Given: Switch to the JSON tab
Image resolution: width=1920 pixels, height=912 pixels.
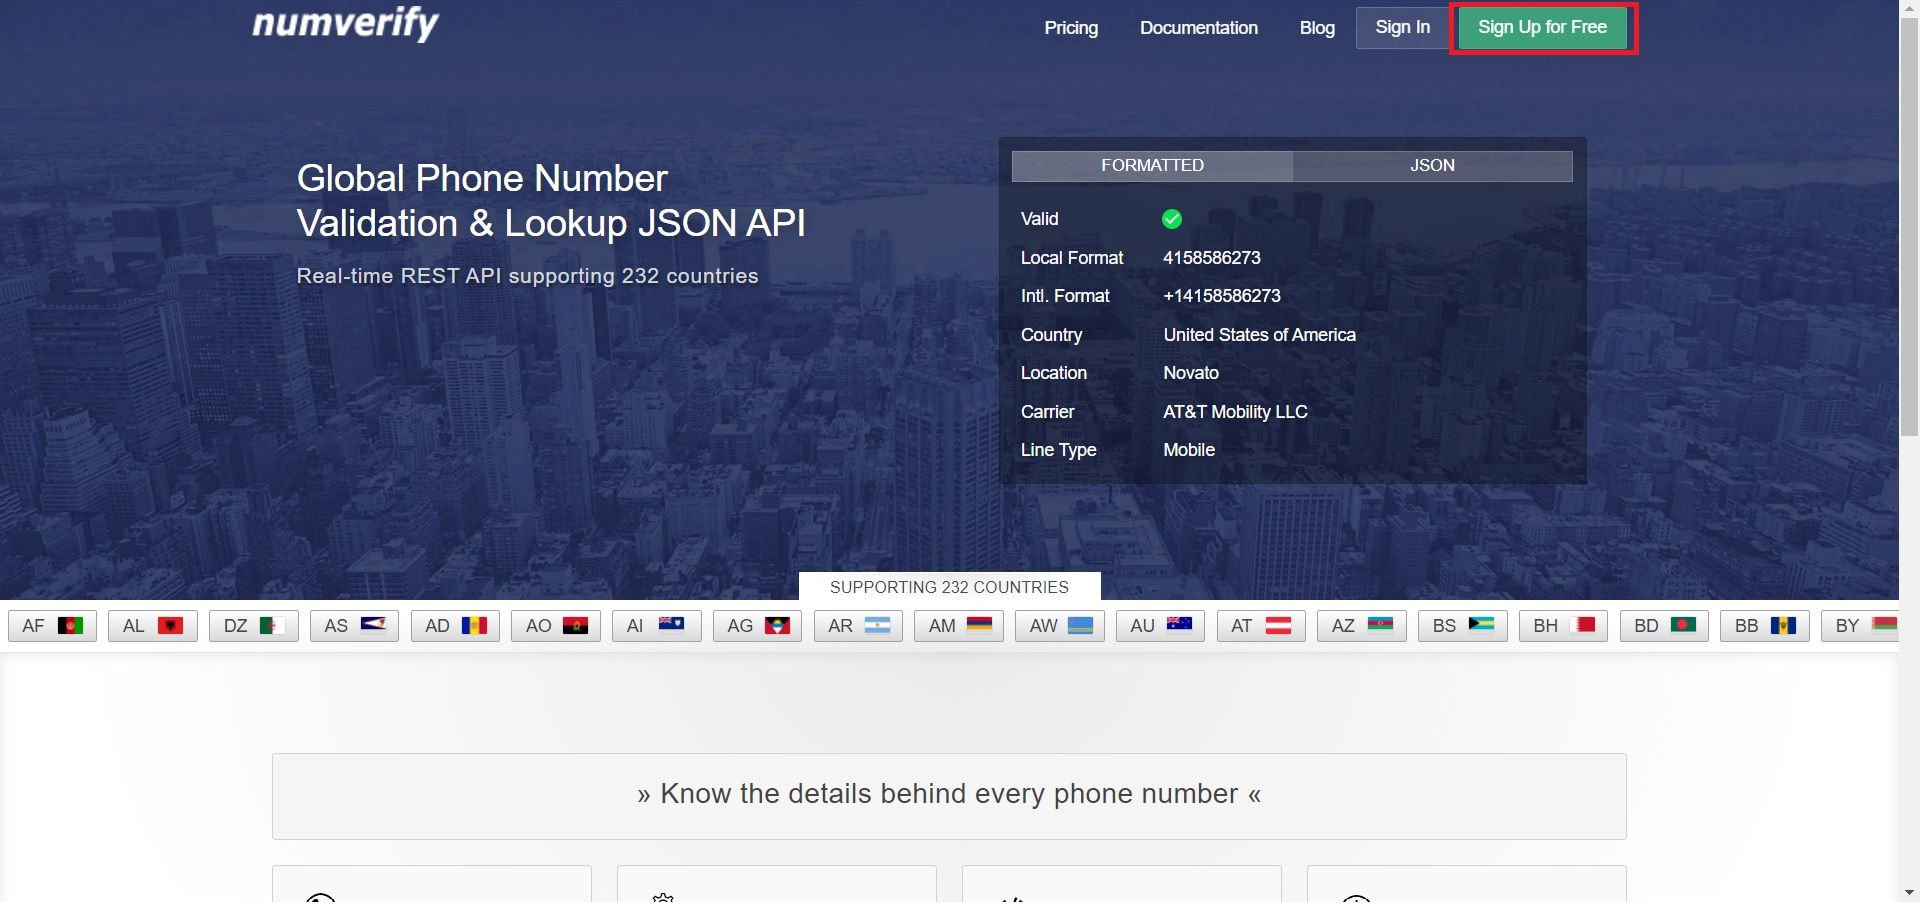Looking at the screenshot, I should pos(1432,166).
